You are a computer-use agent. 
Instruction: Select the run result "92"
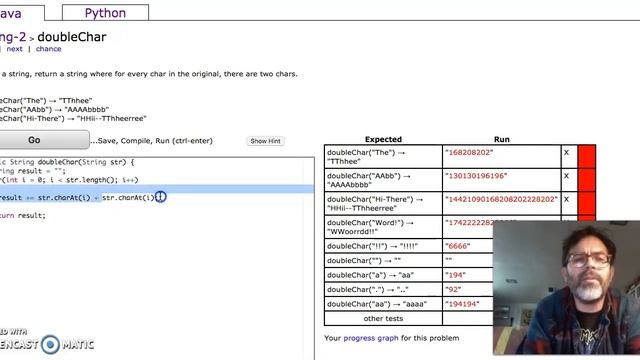tap(453, 289)
